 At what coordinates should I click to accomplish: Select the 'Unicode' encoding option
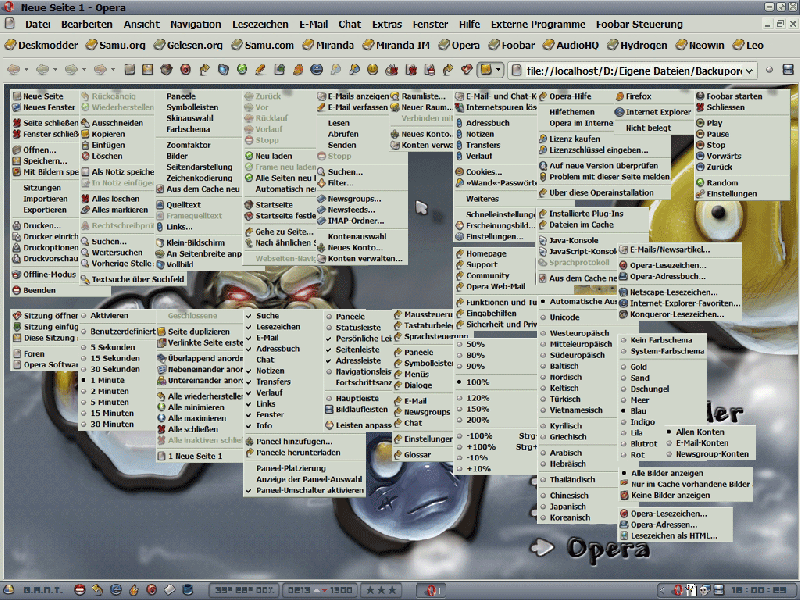(x=560, y=317)
